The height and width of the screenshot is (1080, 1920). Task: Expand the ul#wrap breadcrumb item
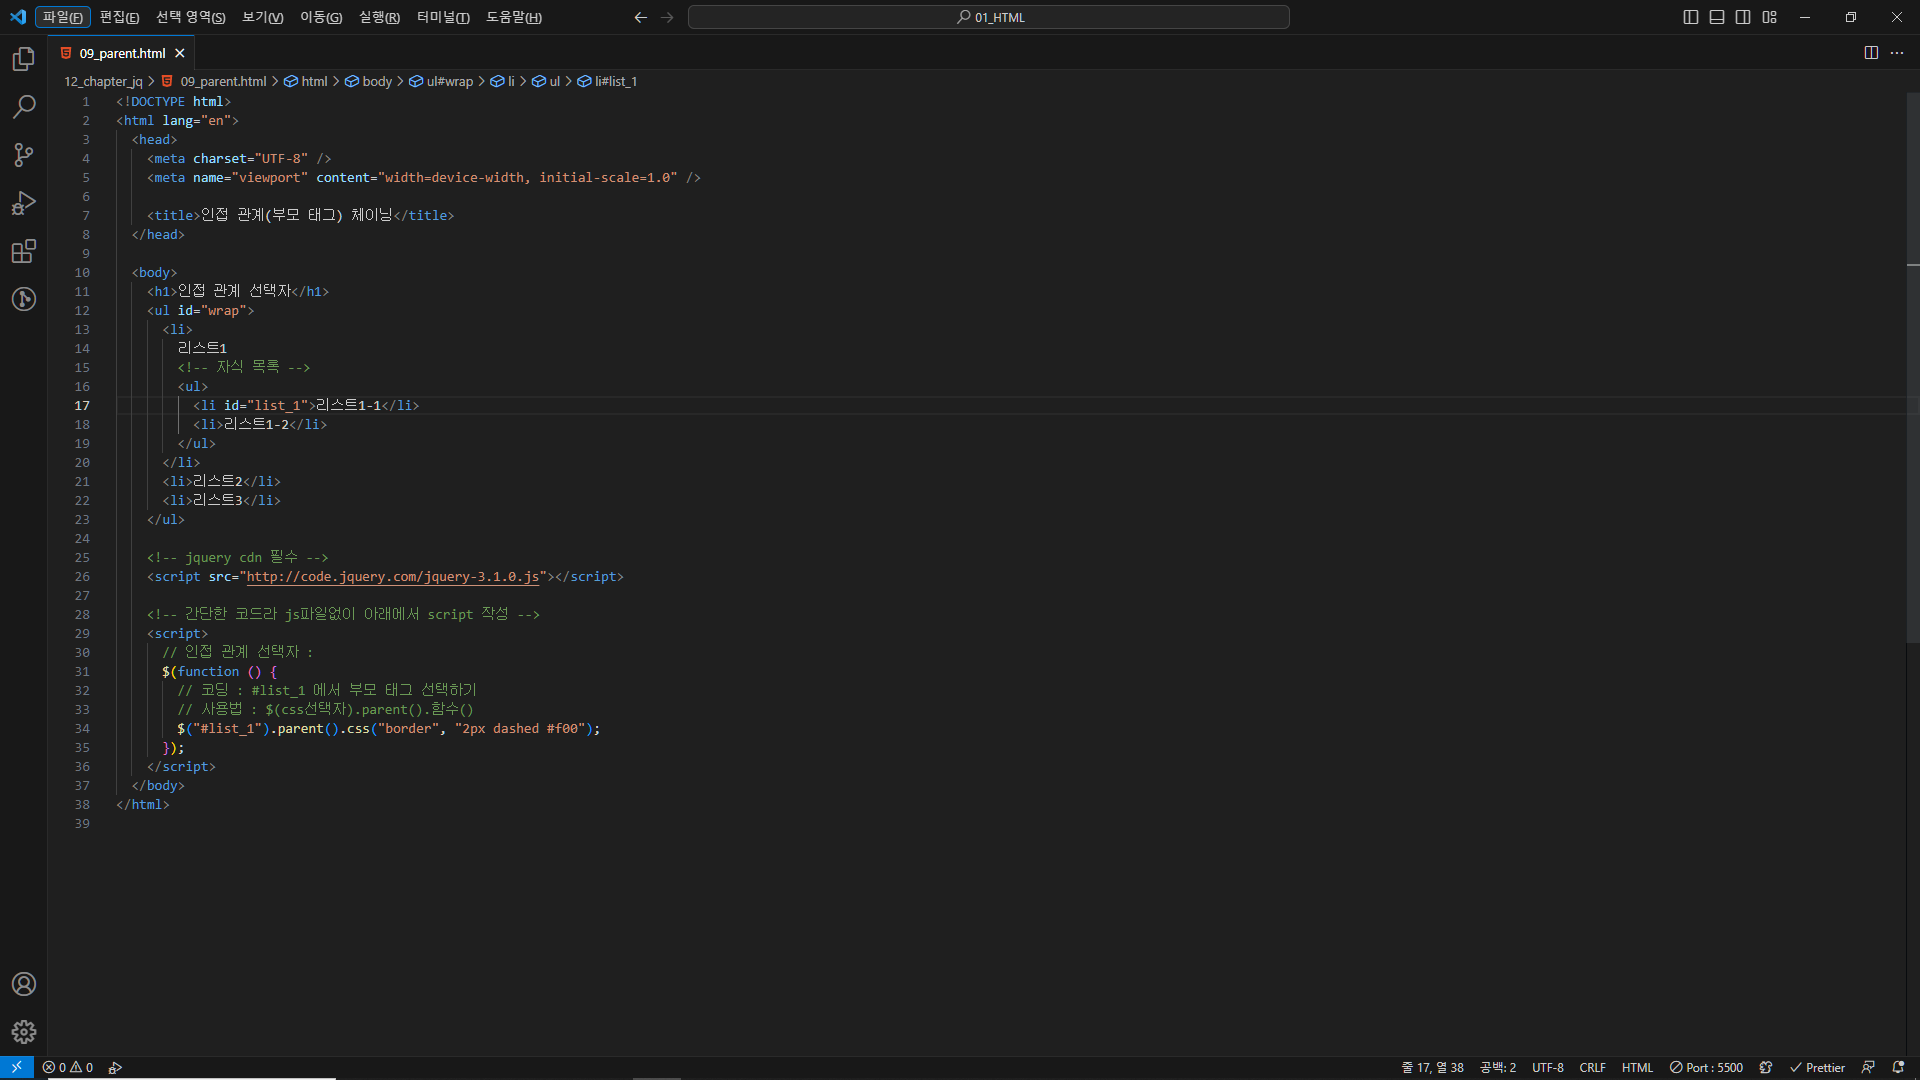click(449, 82)
